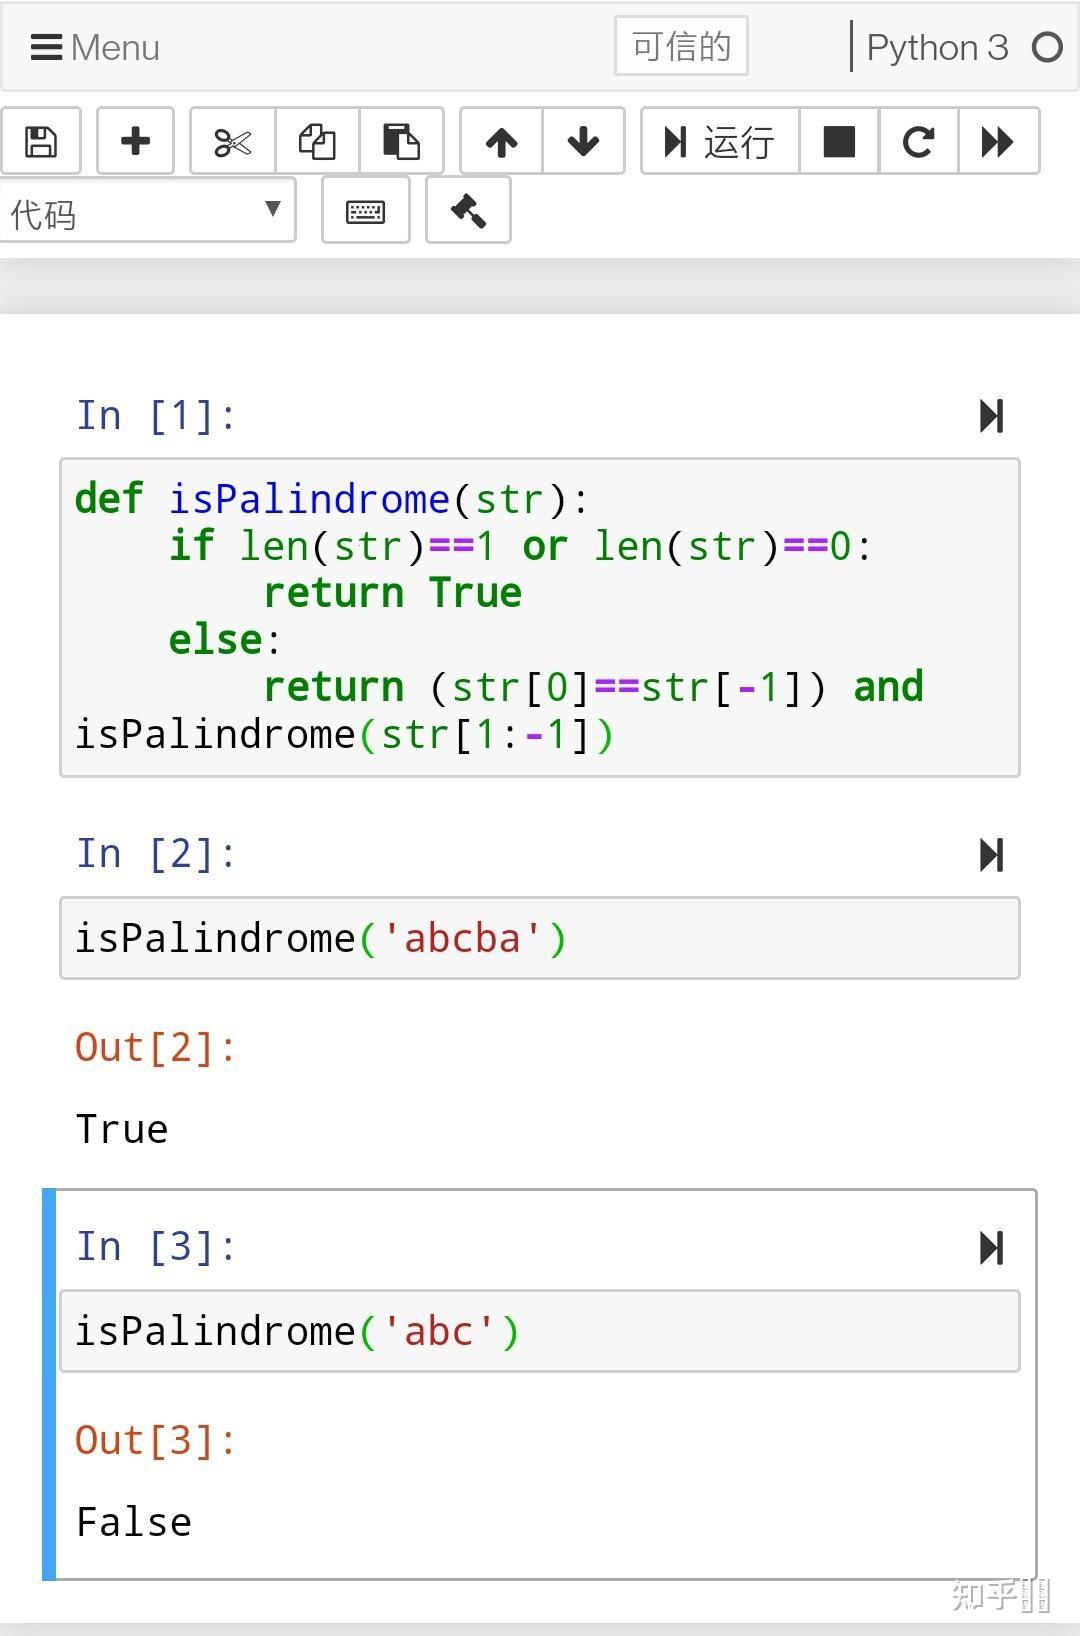Screen dimensions: 1080x1636
Task: Select the In [3]: prompt label
Action: coord(157,1247)
